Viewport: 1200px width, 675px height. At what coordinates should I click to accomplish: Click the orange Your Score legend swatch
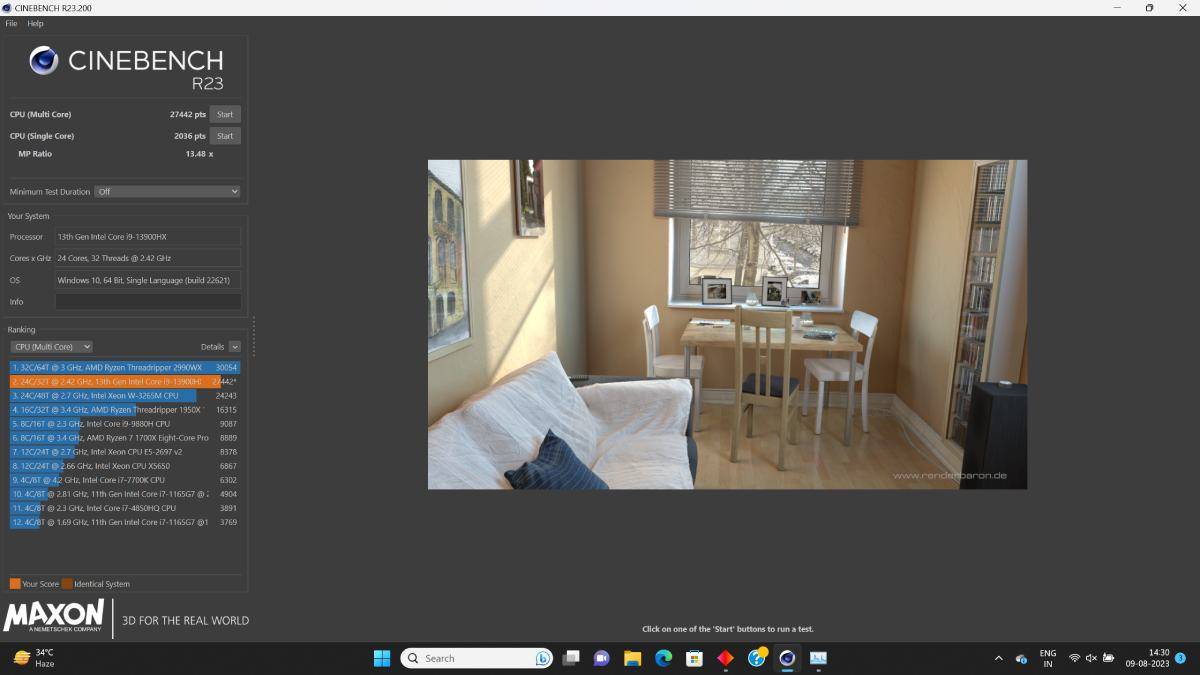pyautogui.click(x=15, y=584)
